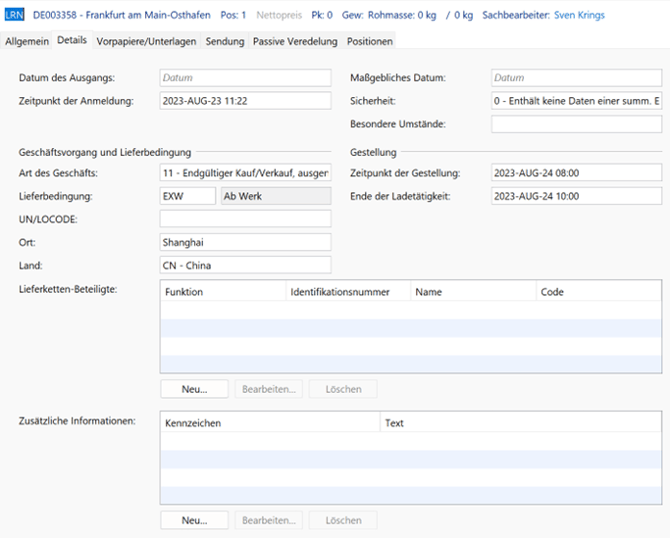
Task: Select the Details tab
Action: point(72,40)
